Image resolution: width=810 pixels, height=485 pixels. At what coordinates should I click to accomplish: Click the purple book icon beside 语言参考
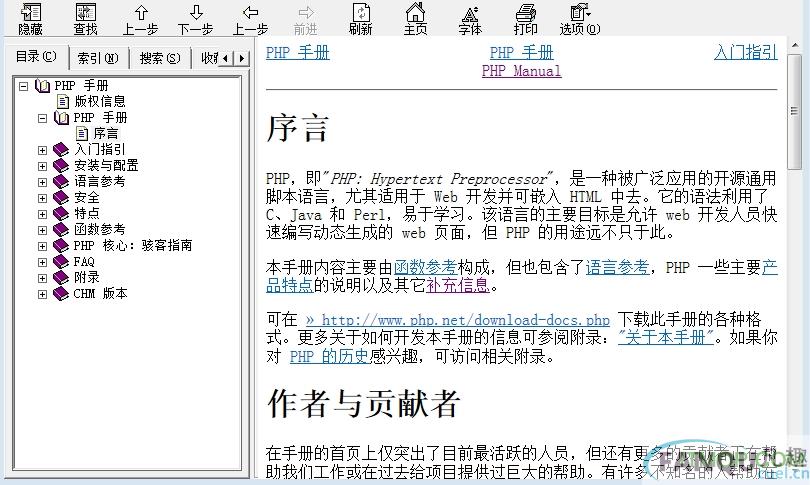61,182
